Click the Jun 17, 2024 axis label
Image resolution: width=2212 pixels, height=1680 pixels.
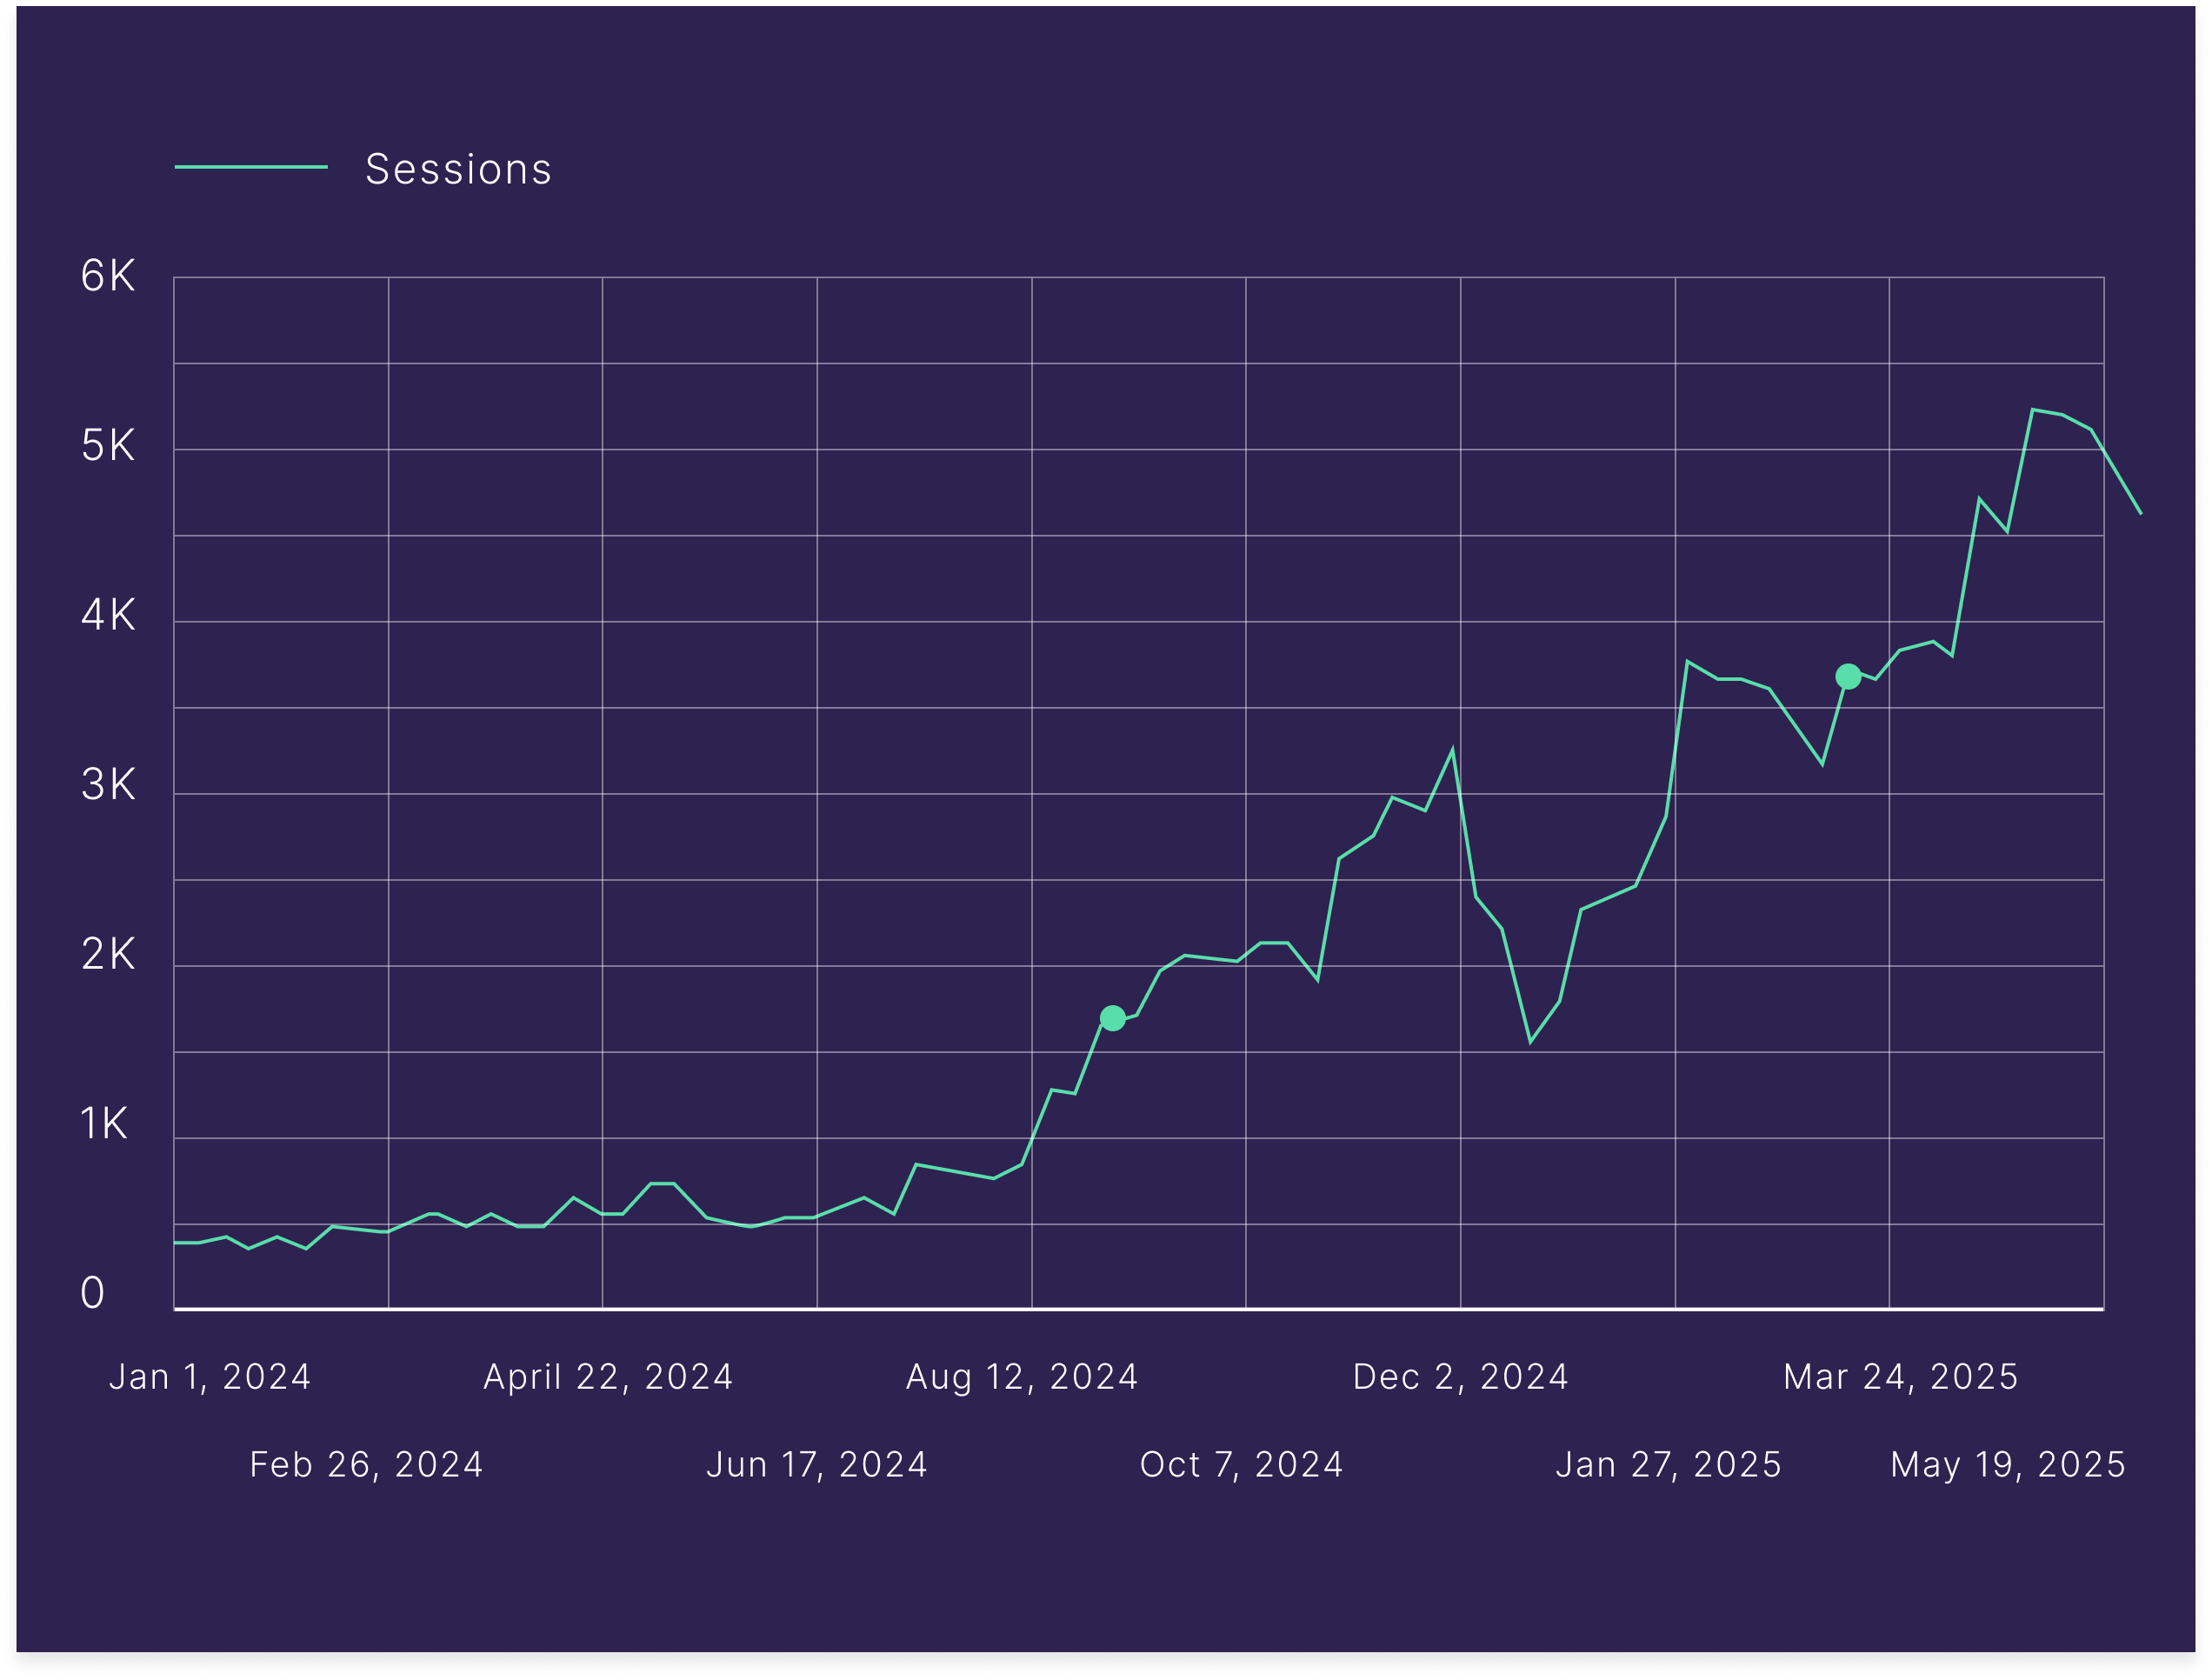817,1465
